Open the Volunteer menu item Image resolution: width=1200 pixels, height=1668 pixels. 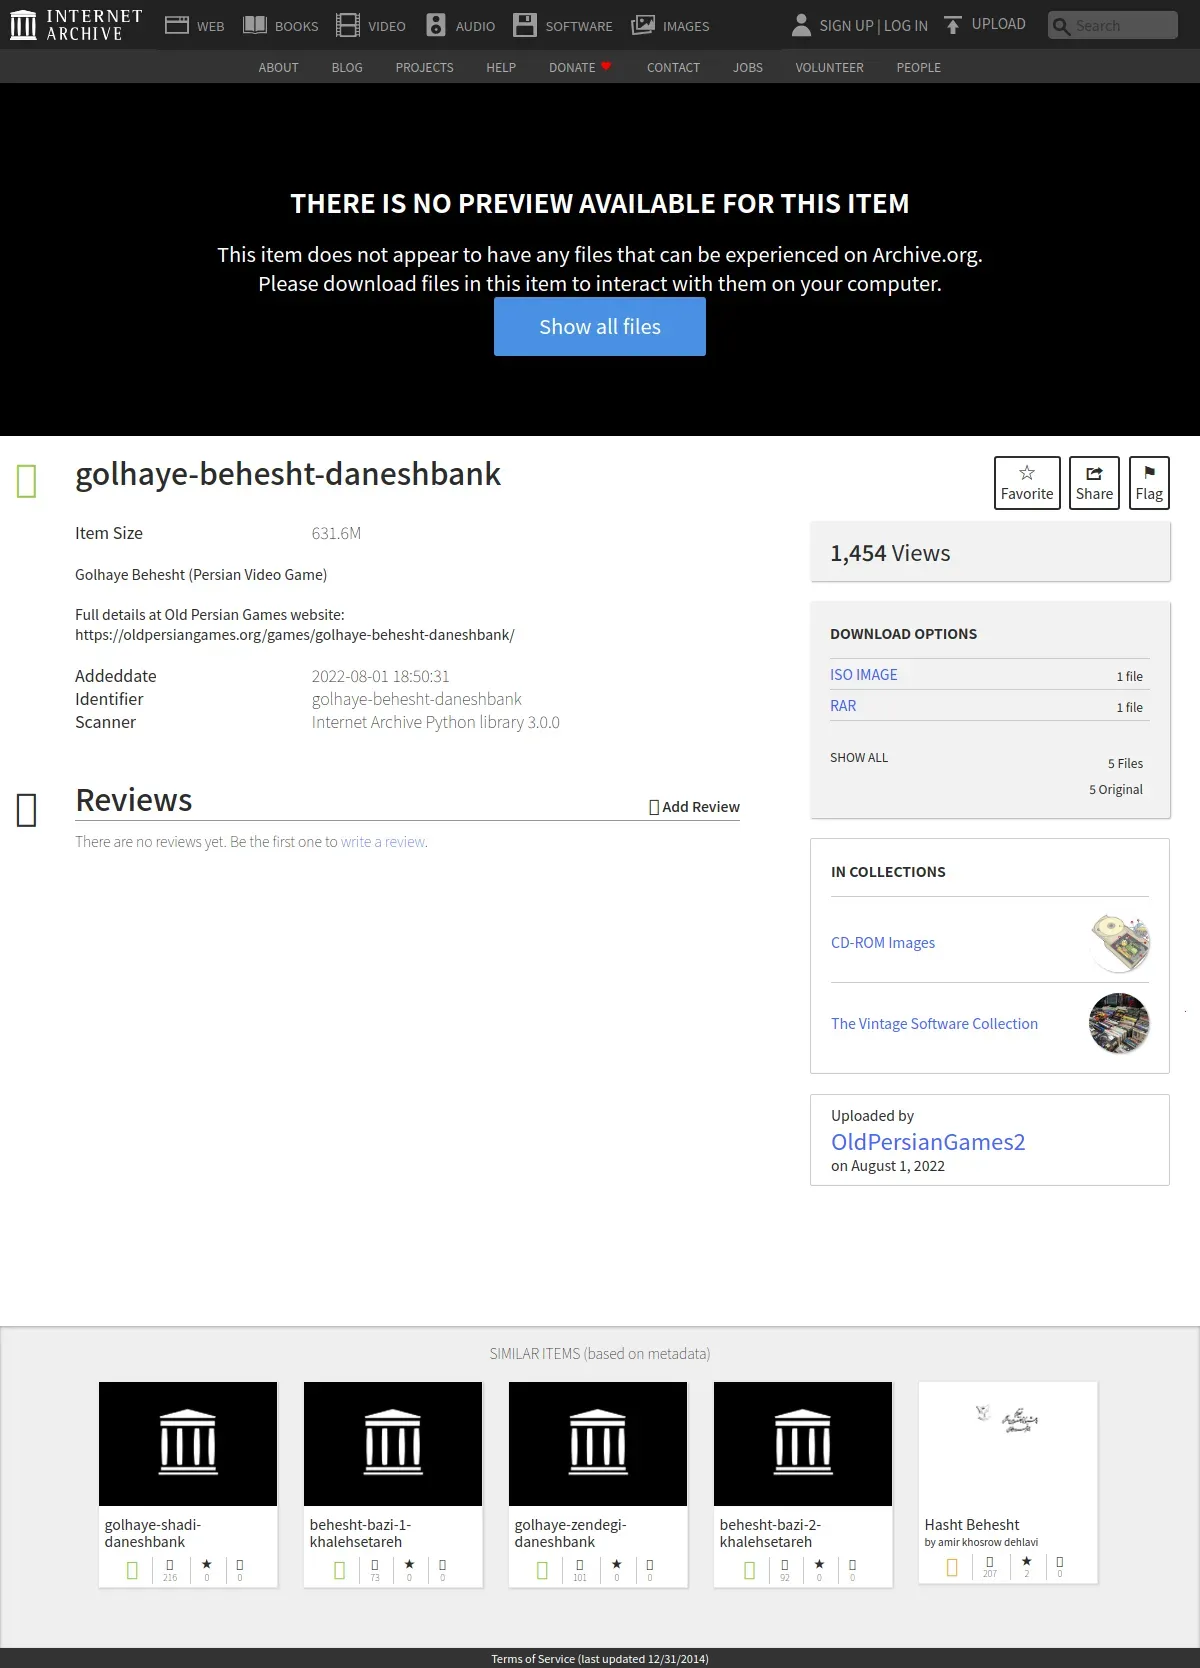[829, 67]
